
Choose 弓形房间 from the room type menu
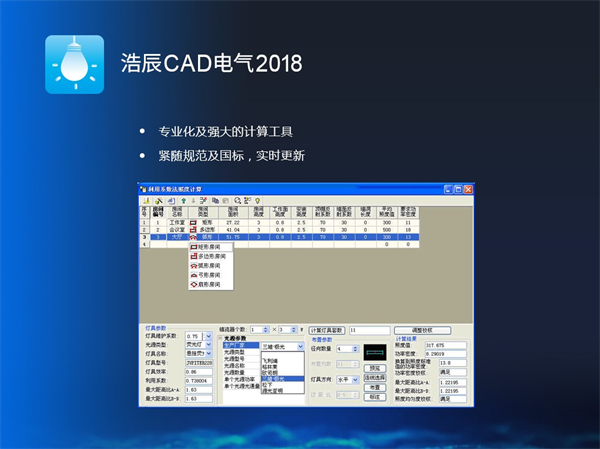[x=211, y=275]
